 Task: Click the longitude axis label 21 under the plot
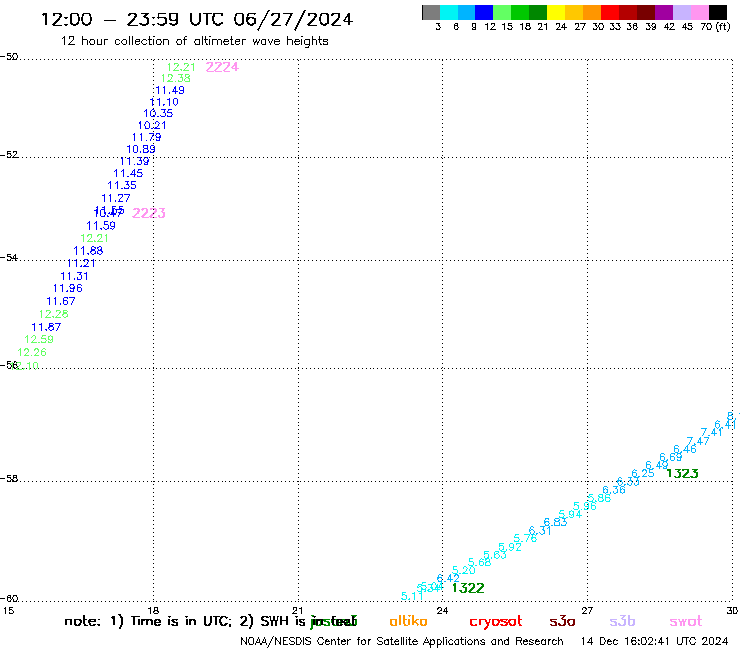pos(297,610)
